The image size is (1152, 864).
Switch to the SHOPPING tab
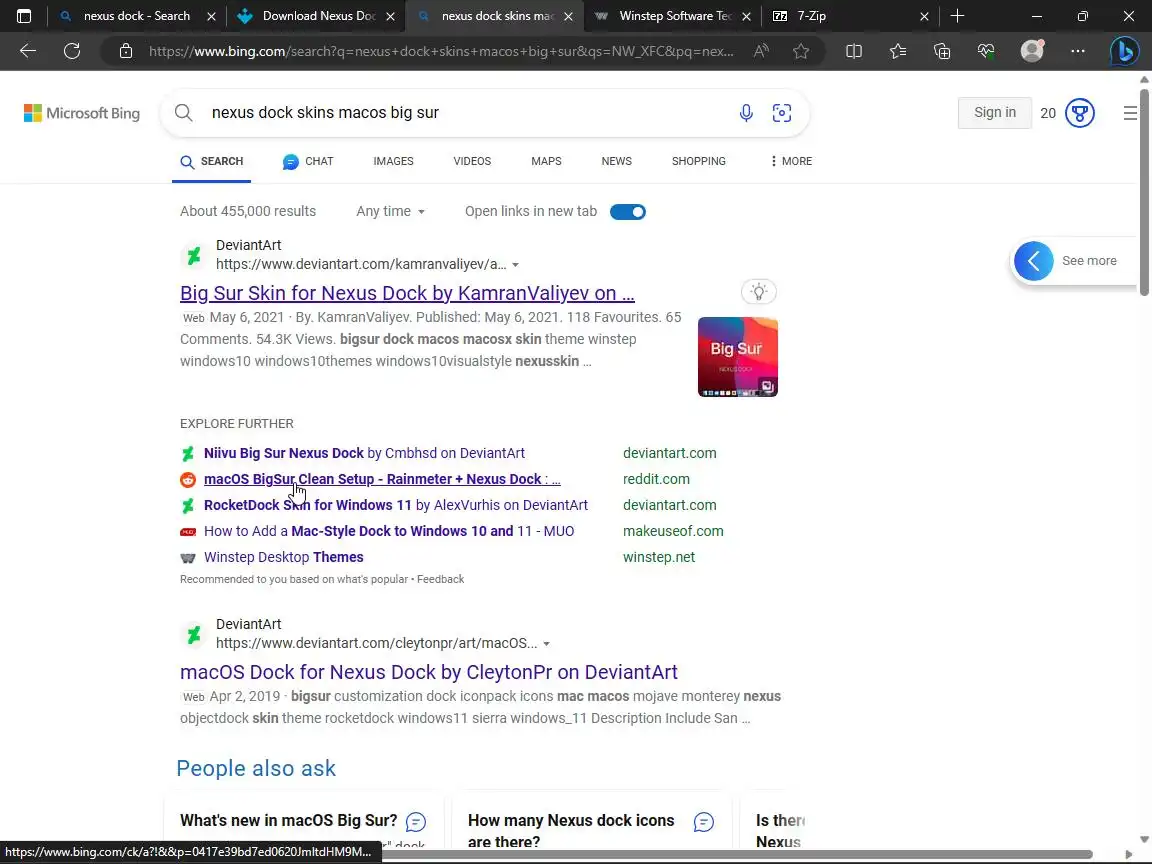pyautogui.click(x=699, y=161)
